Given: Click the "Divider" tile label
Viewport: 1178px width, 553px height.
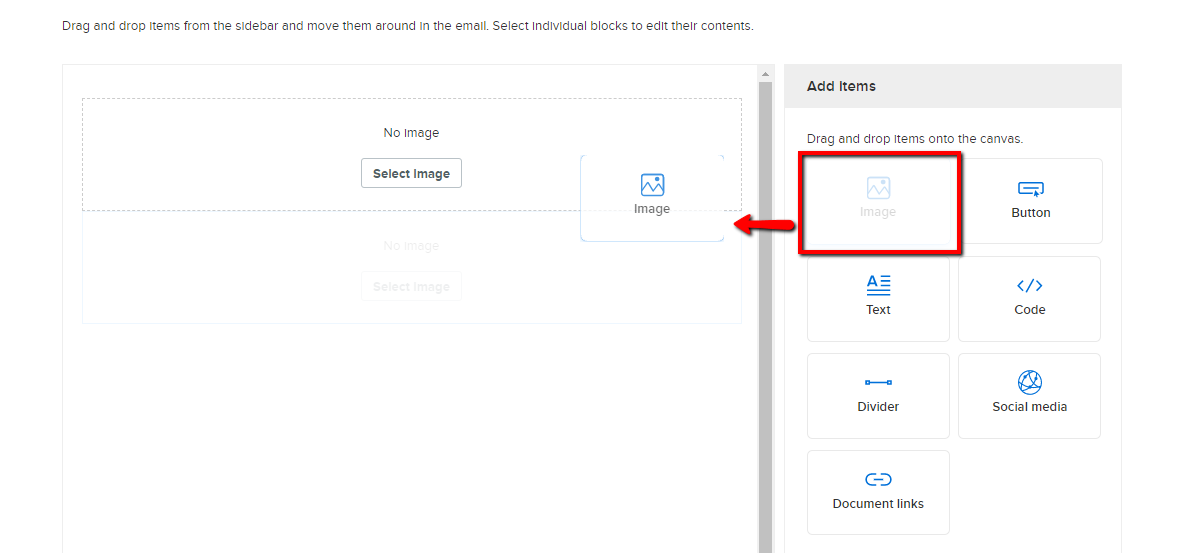Looking at the screenshot, I should point(878,407).
